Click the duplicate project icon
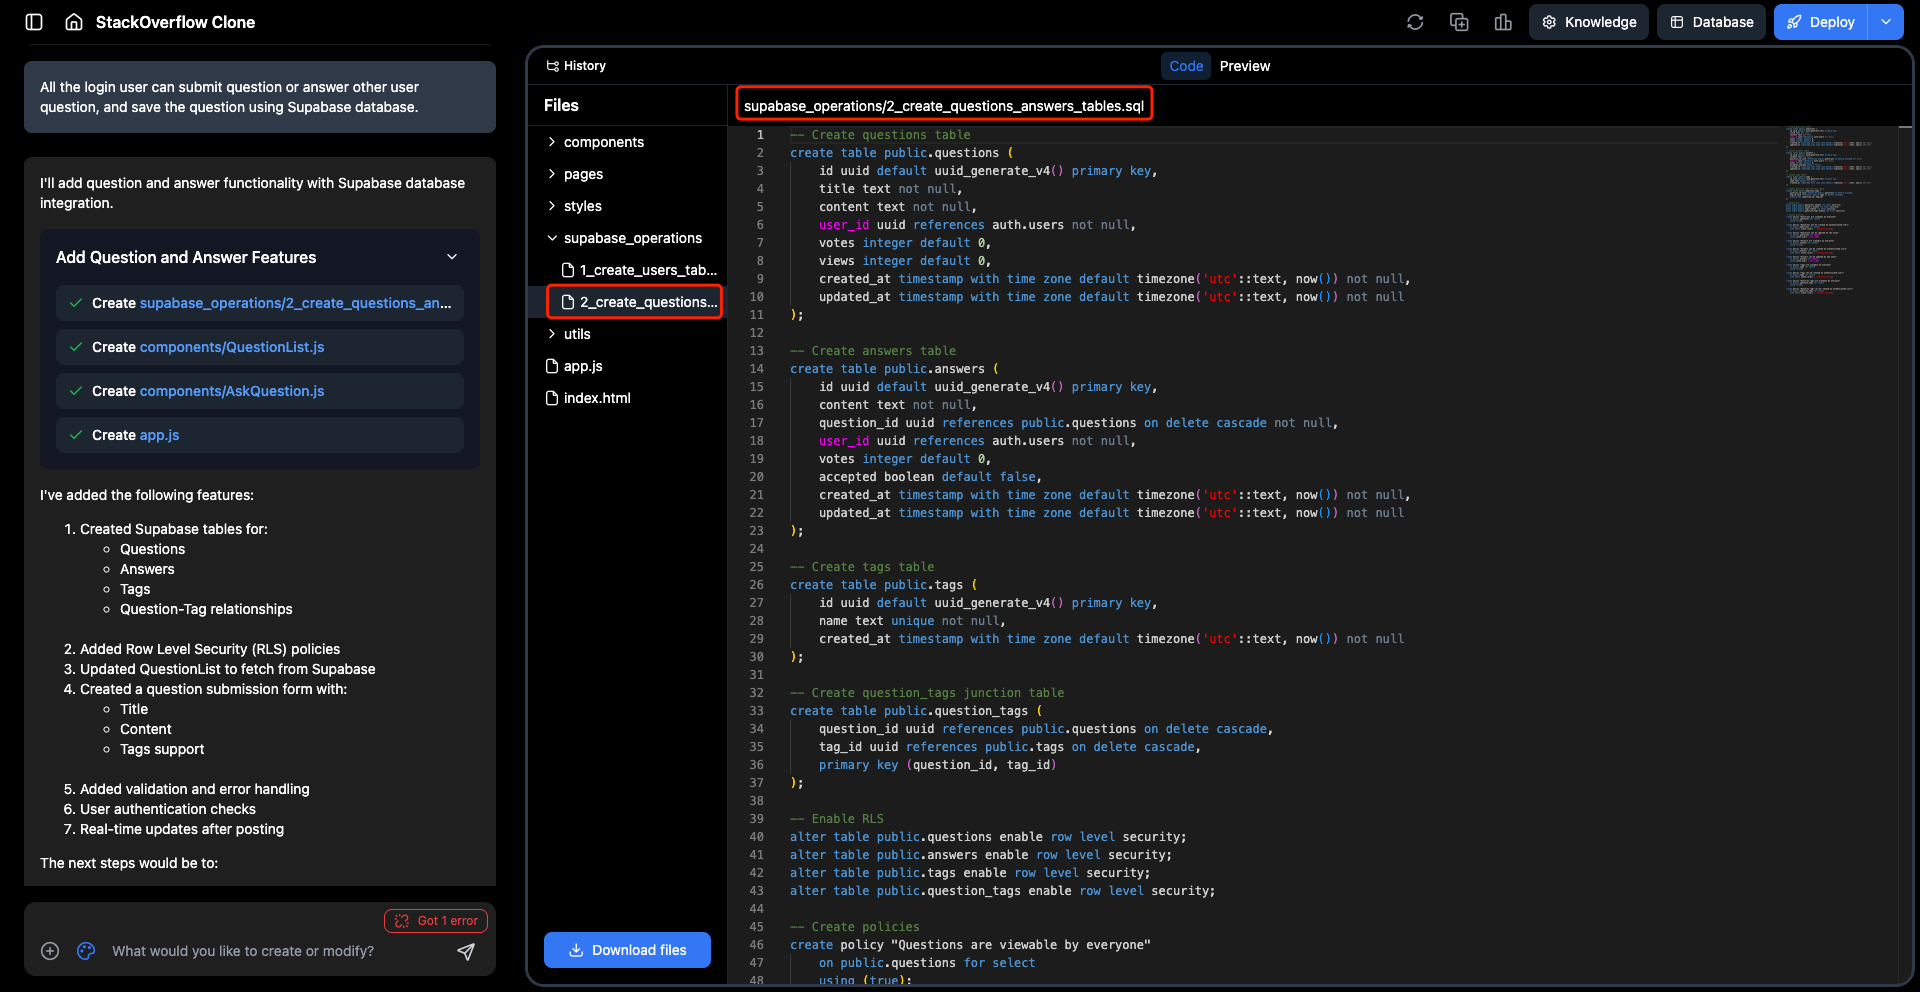The image size is (1920, 992). pos(1459,22)
